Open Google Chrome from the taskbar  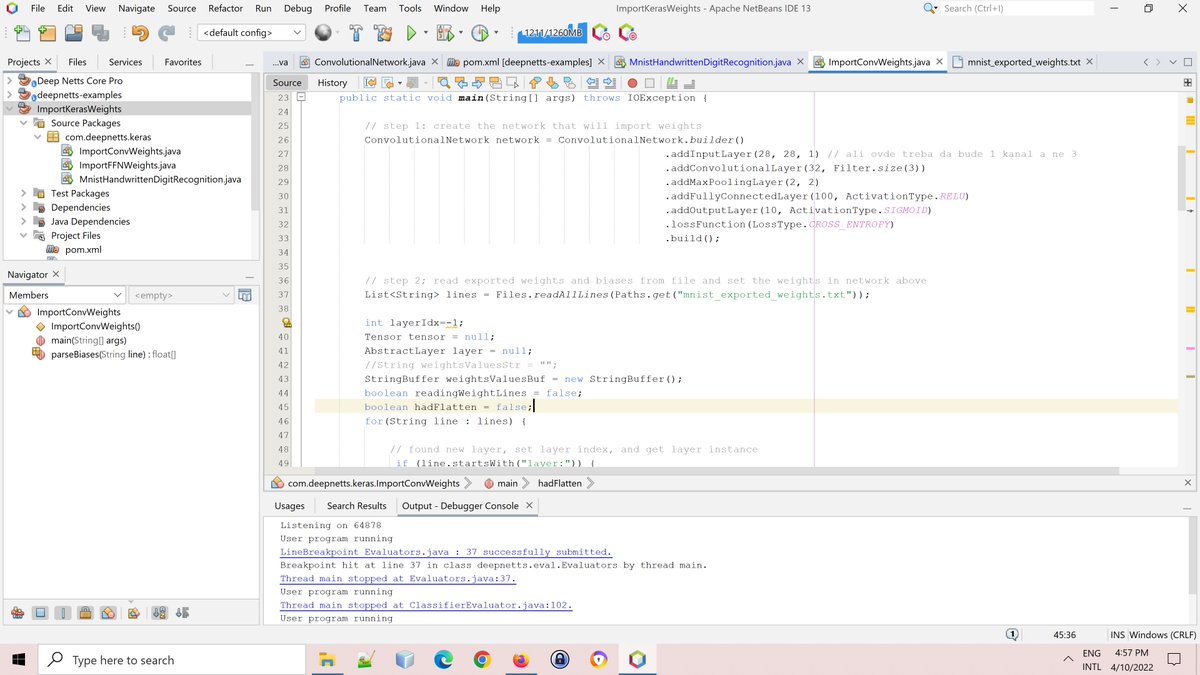click(482, 660)
